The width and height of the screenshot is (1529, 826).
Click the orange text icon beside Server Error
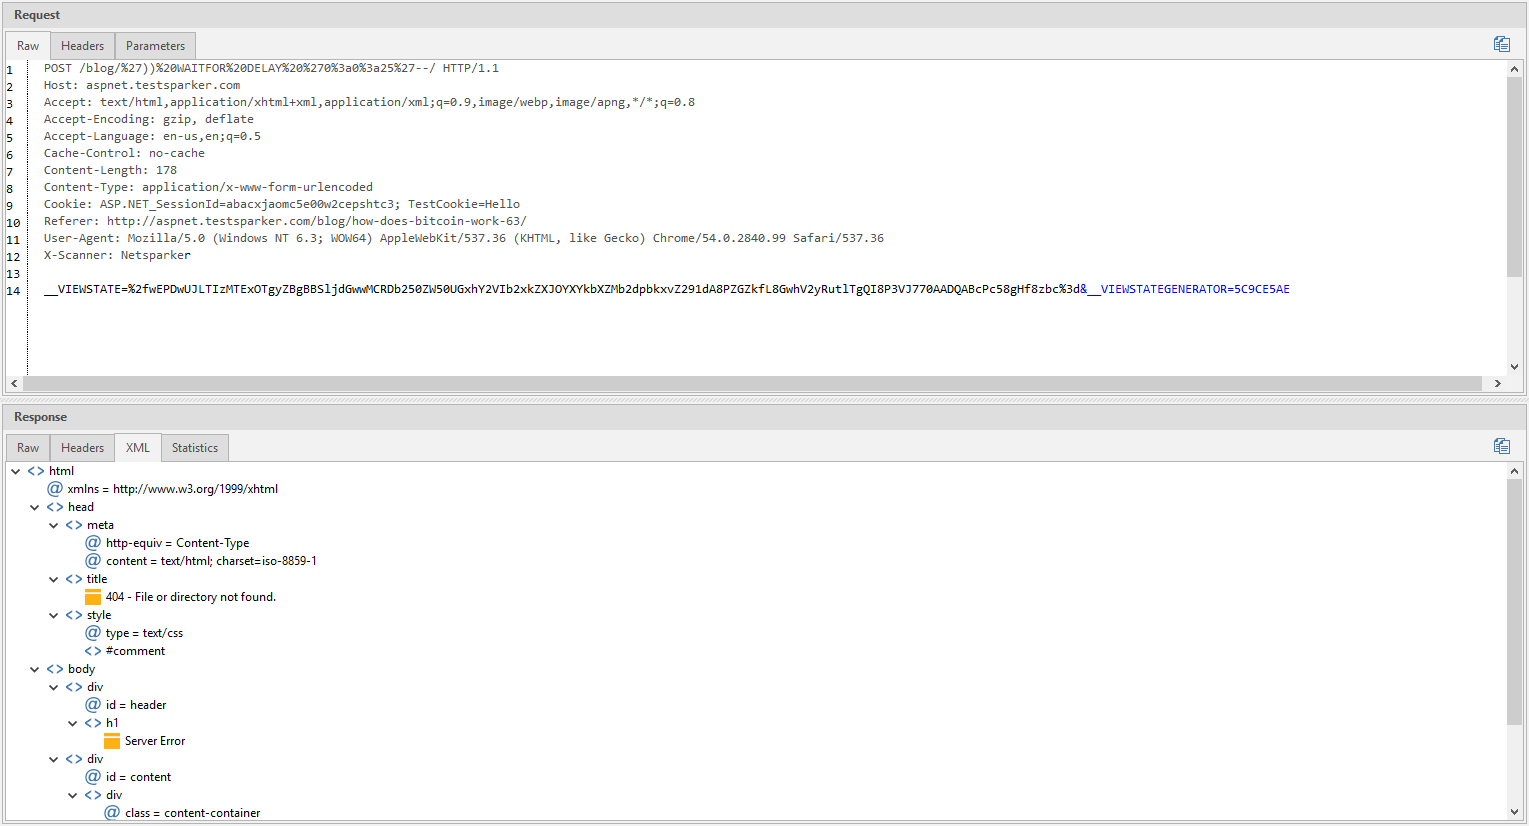(x=112, y=740)
